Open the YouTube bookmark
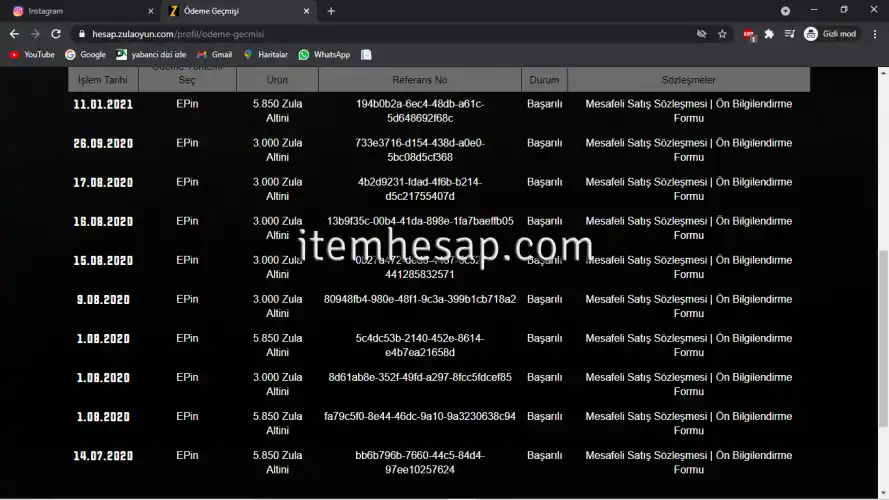The height and width of the screenshot is (500, 889). tap(32, 55)
